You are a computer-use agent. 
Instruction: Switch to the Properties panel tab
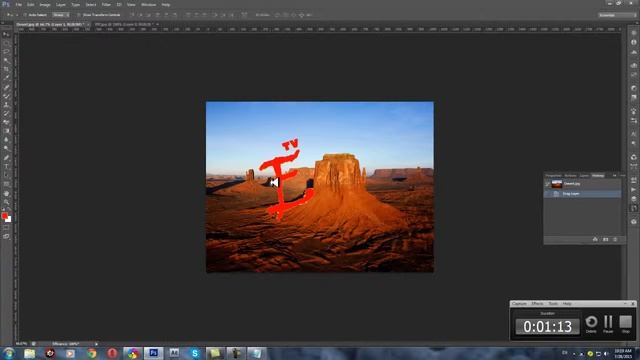553,176
